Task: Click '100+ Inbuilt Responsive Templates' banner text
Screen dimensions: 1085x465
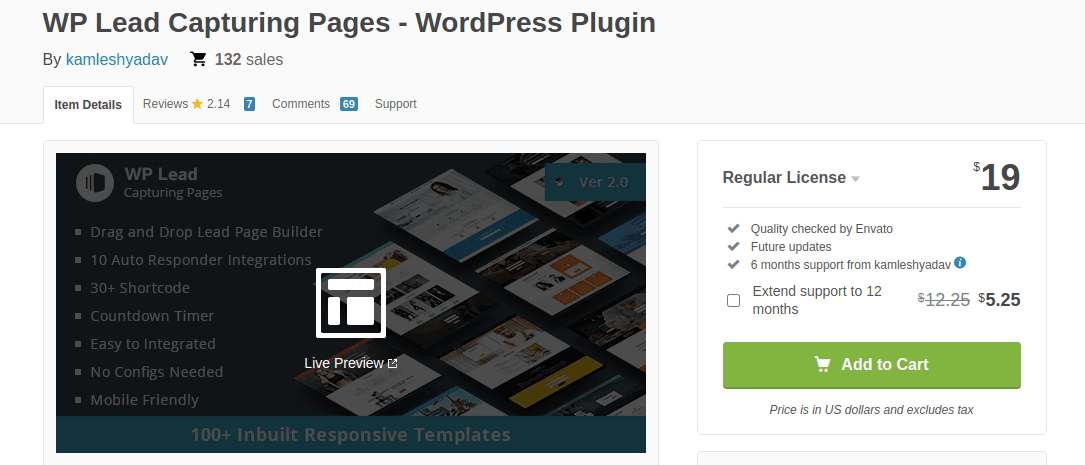Action: [x=350, y=435]
